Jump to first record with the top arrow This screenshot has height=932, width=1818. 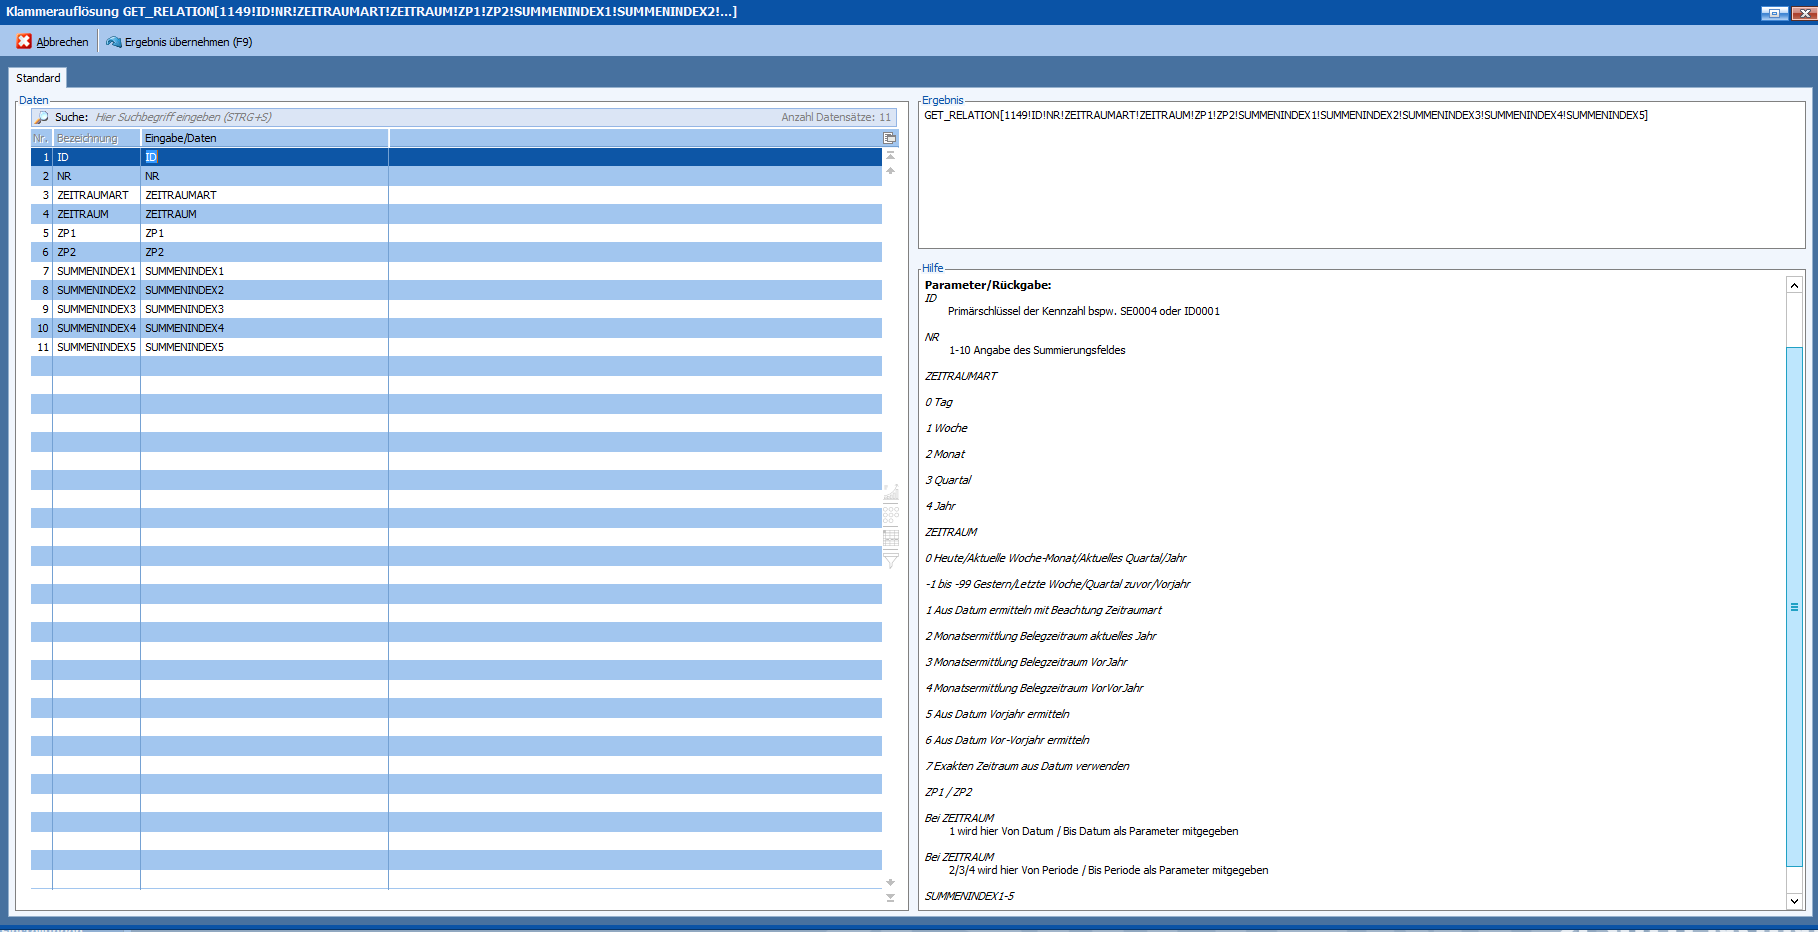890,156
